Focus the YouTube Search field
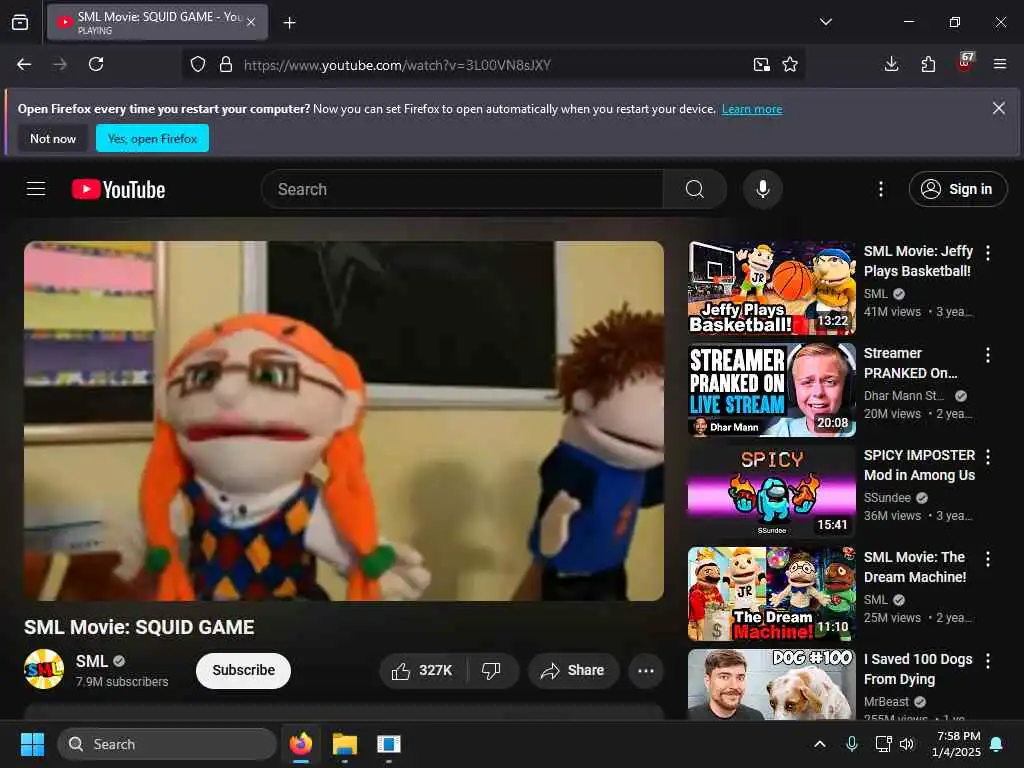The width and height of the screenshot is (1024, 768). [462, 189]
